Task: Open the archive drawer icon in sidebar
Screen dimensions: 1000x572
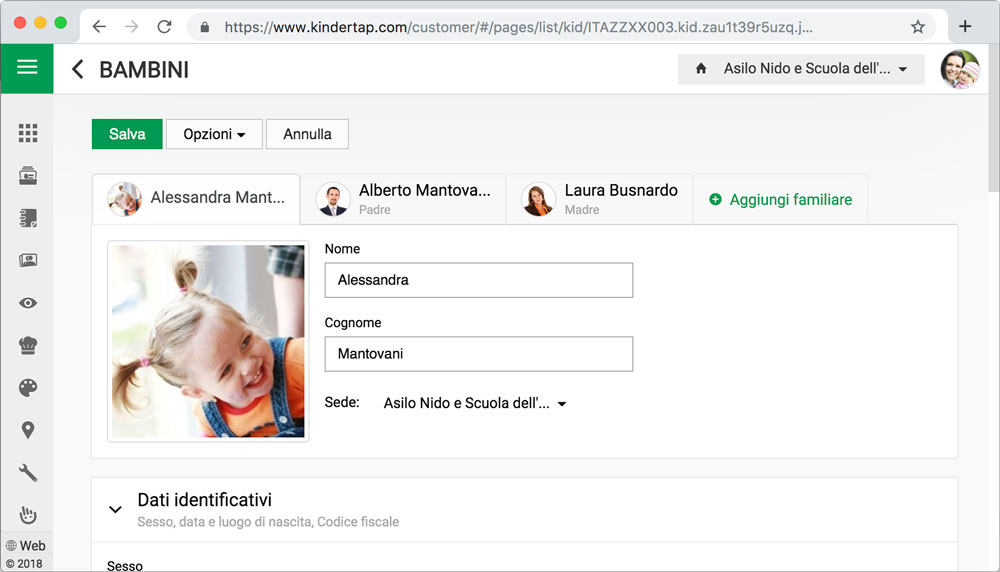Action: (28, 176)
